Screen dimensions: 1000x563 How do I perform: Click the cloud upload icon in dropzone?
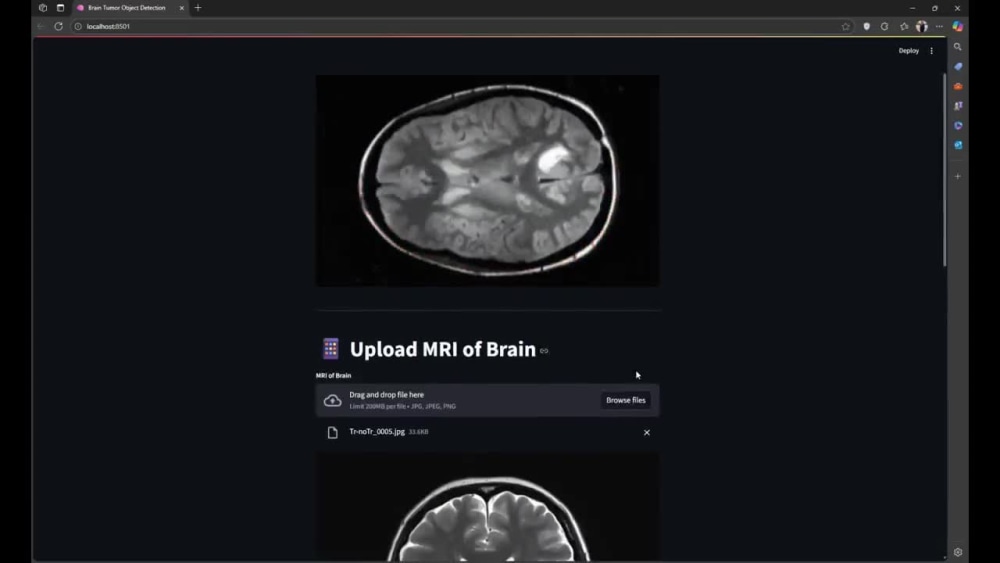tap(332, 400)
